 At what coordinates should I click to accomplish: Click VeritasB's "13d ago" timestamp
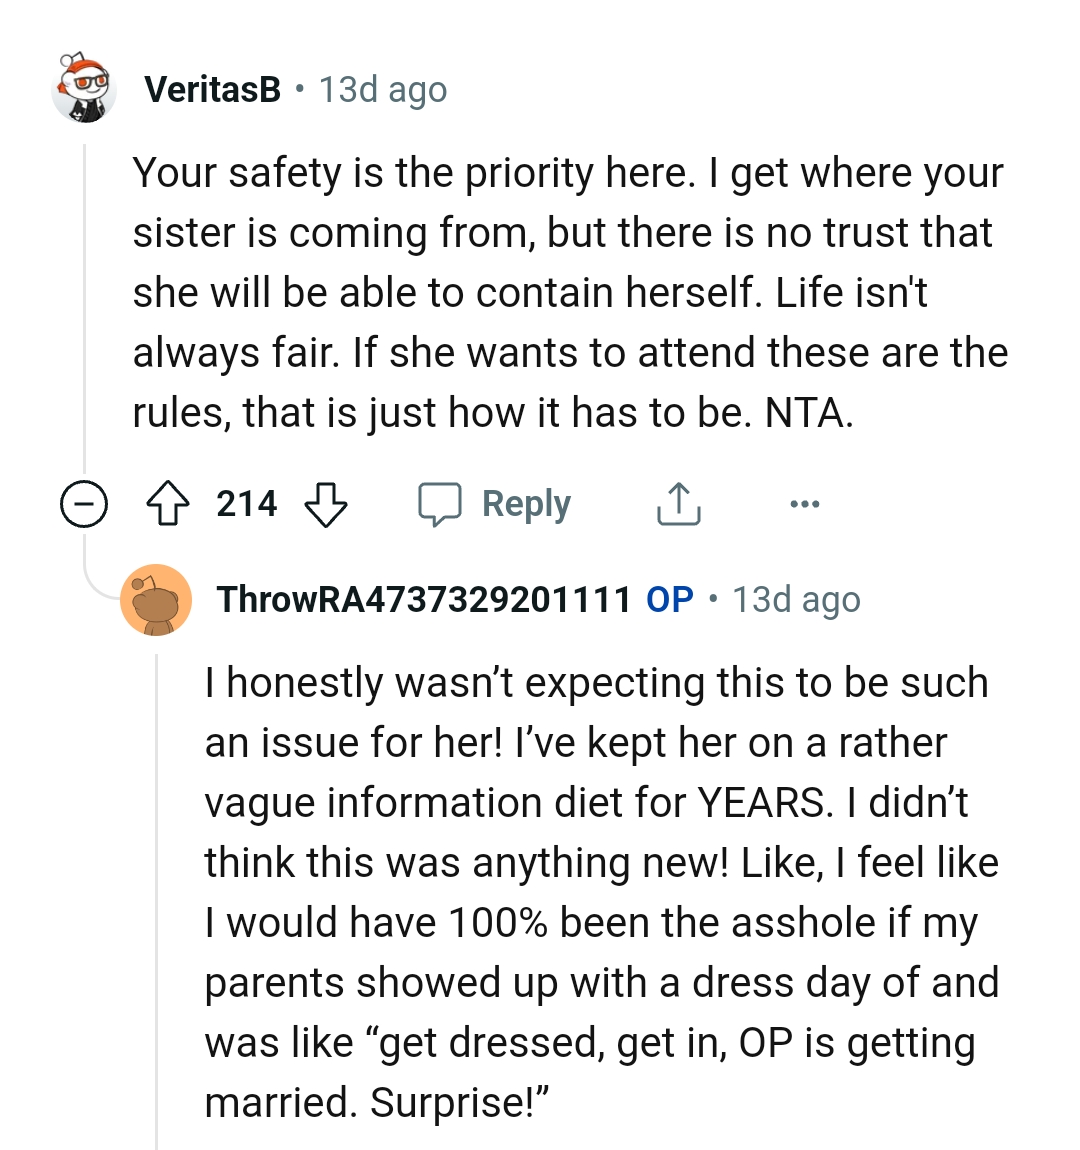click(x=383, y=90)
